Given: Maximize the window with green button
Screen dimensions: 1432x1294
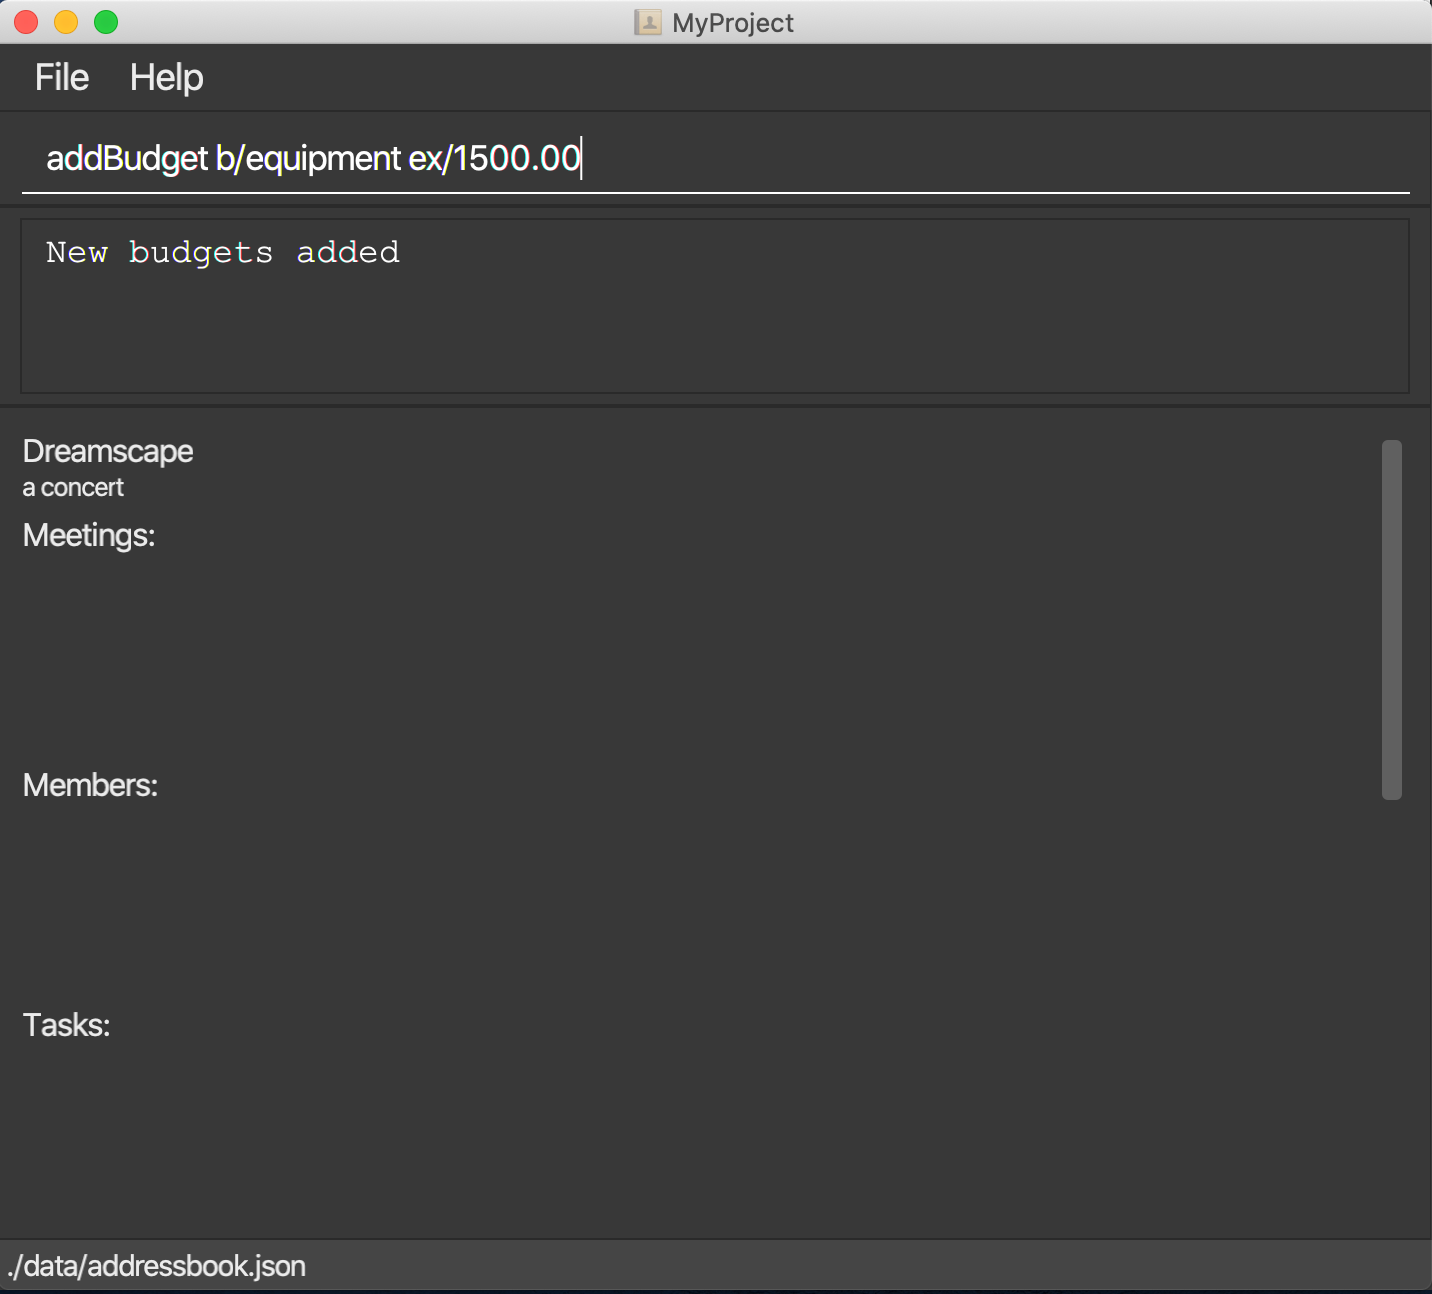Looking at the screenshot, I should 106,22.
